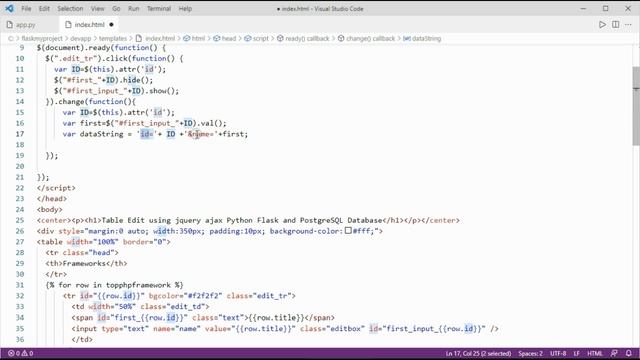Click '{{row.title}}' in the span line
Screen dimensions: 640x360
276,318
